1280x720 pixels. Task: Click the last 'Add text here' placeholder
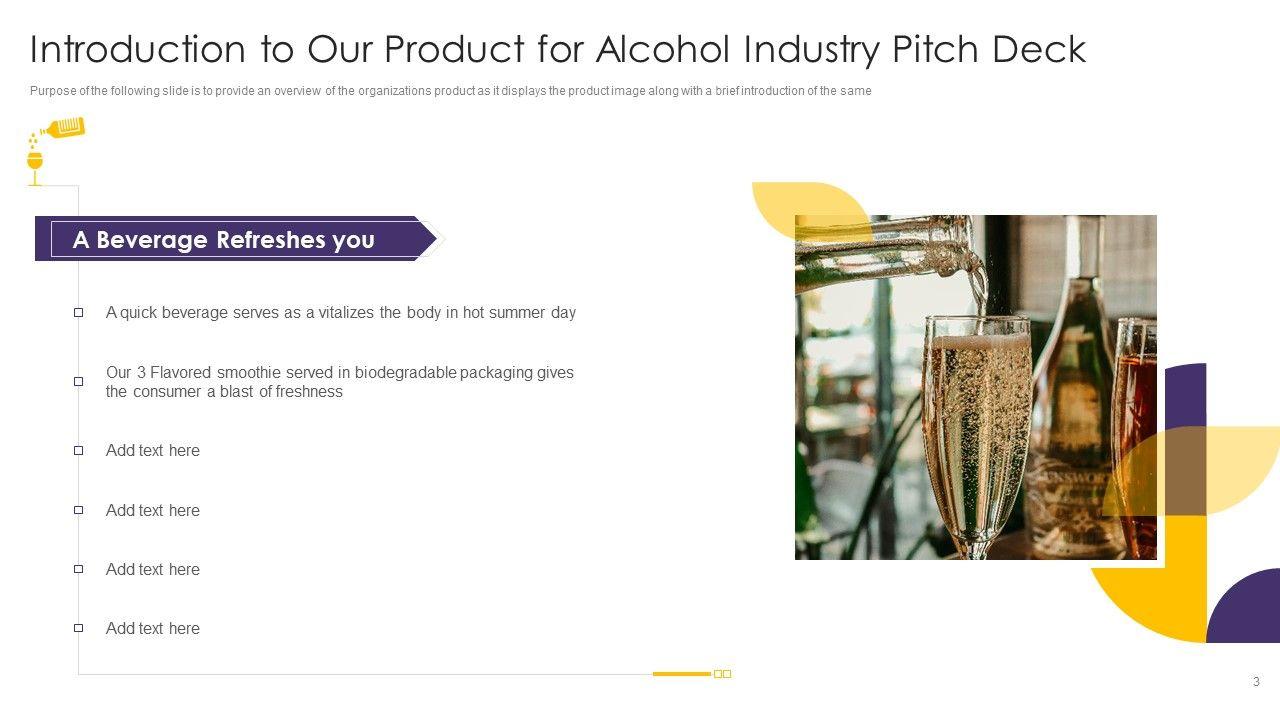pos(153,628)
